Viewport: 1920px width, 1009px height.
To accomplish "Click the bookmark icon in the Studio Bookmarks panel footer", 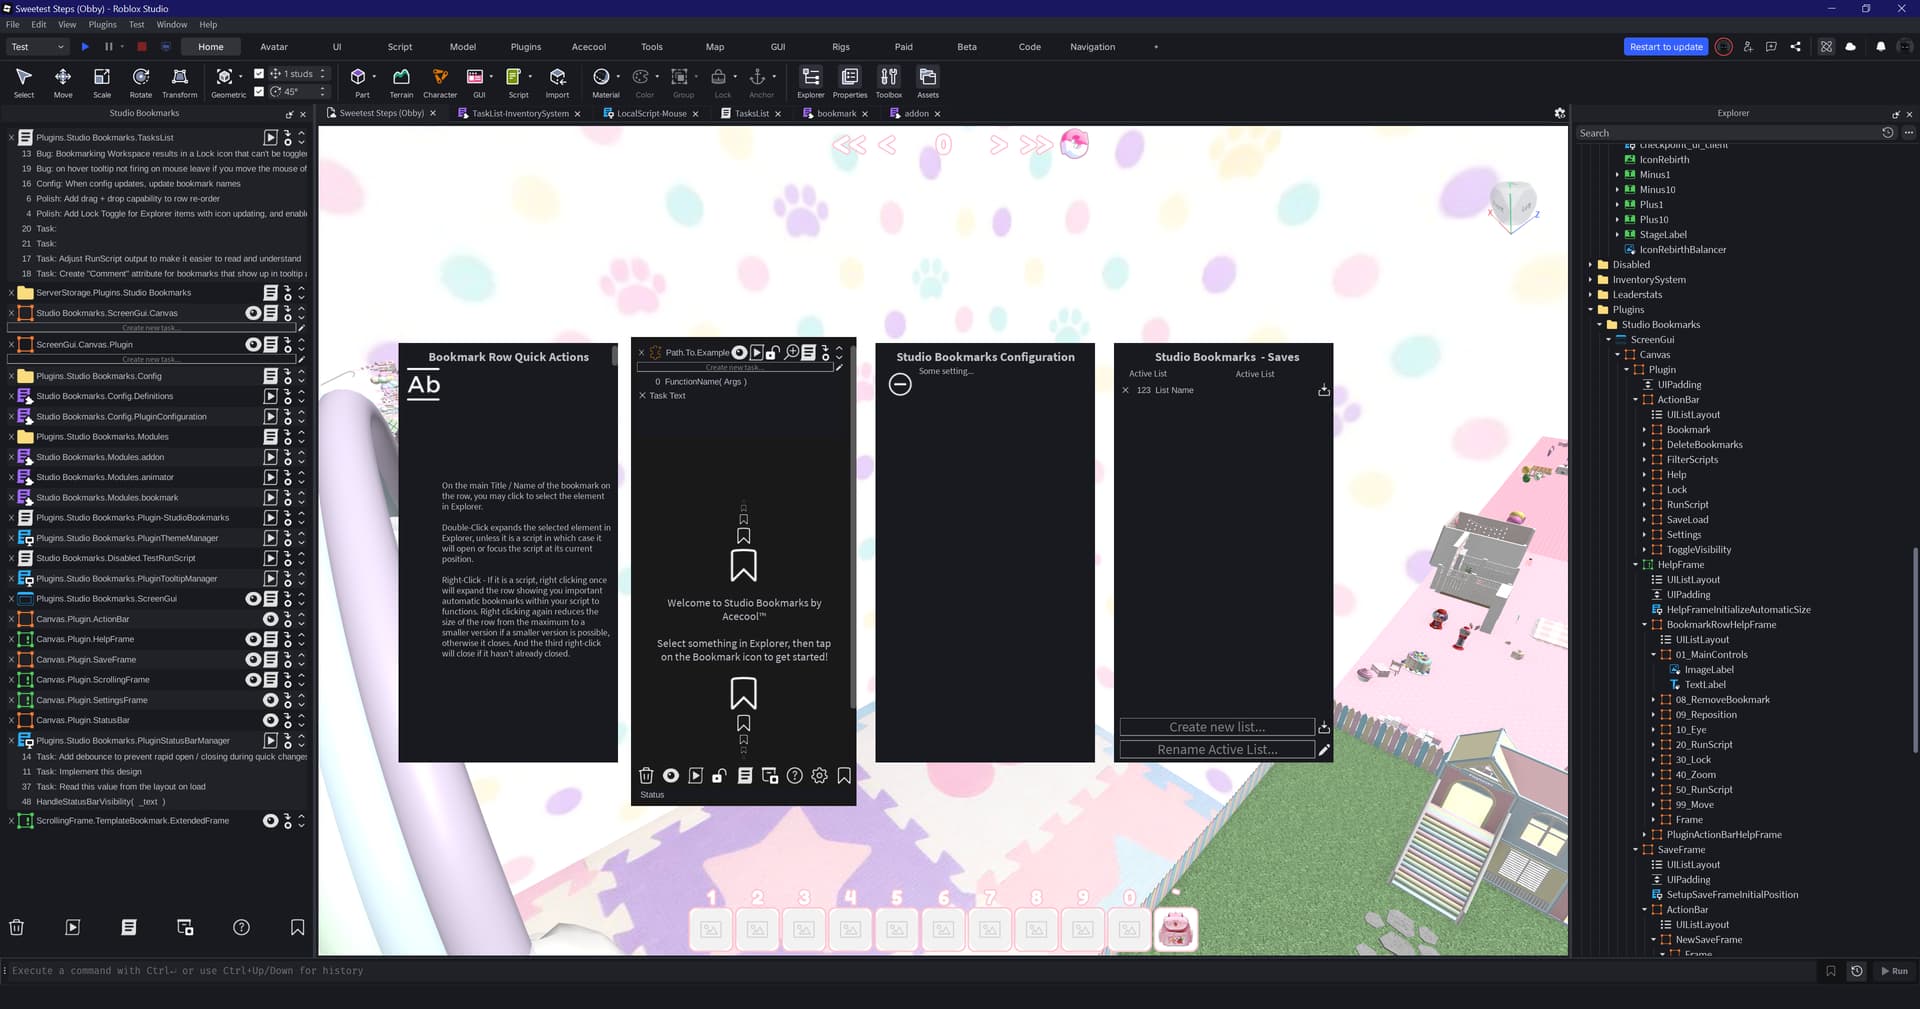I will coord(297,928).
